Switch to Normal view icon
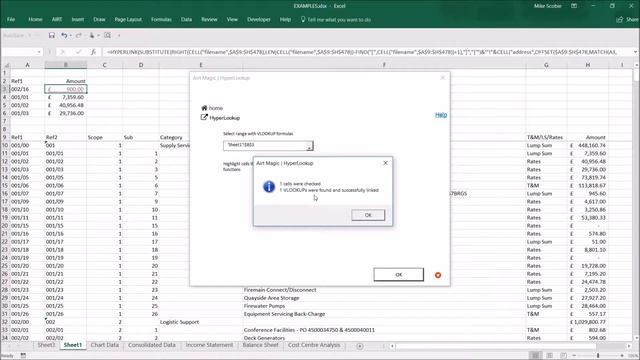This screenshot has width=640, height=360. (x=536, y=356)
